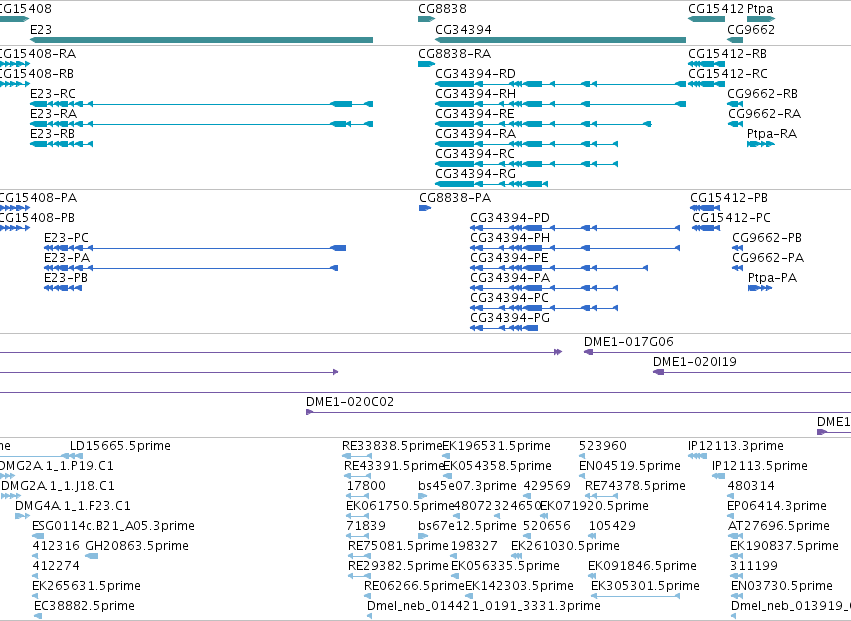851x621 pixels.
Task: Select protein label CG34394-PG
Action: click(x=510, y=318)
